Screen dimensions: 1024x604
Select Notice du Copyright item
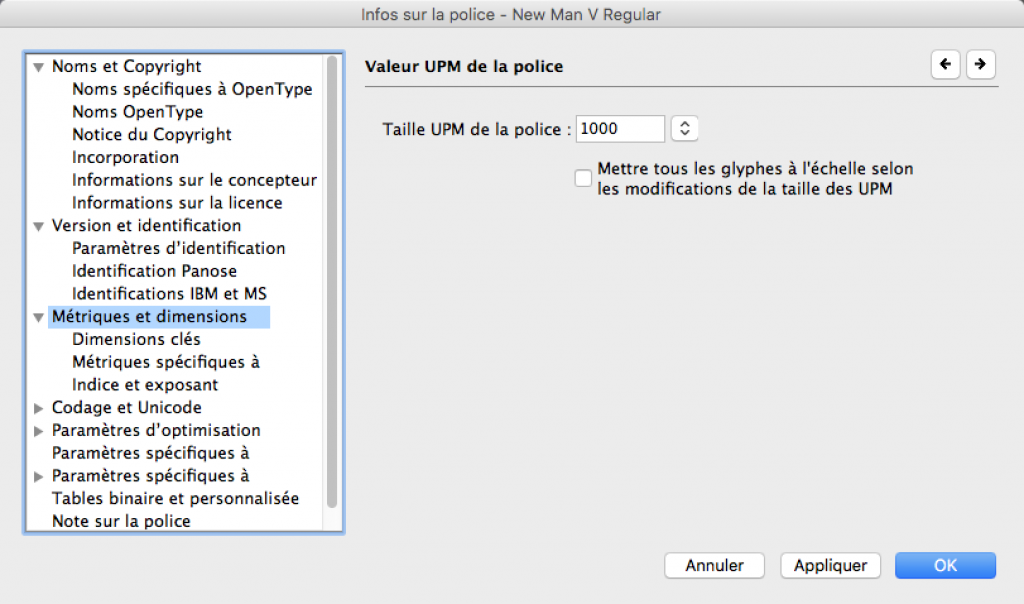151,134
